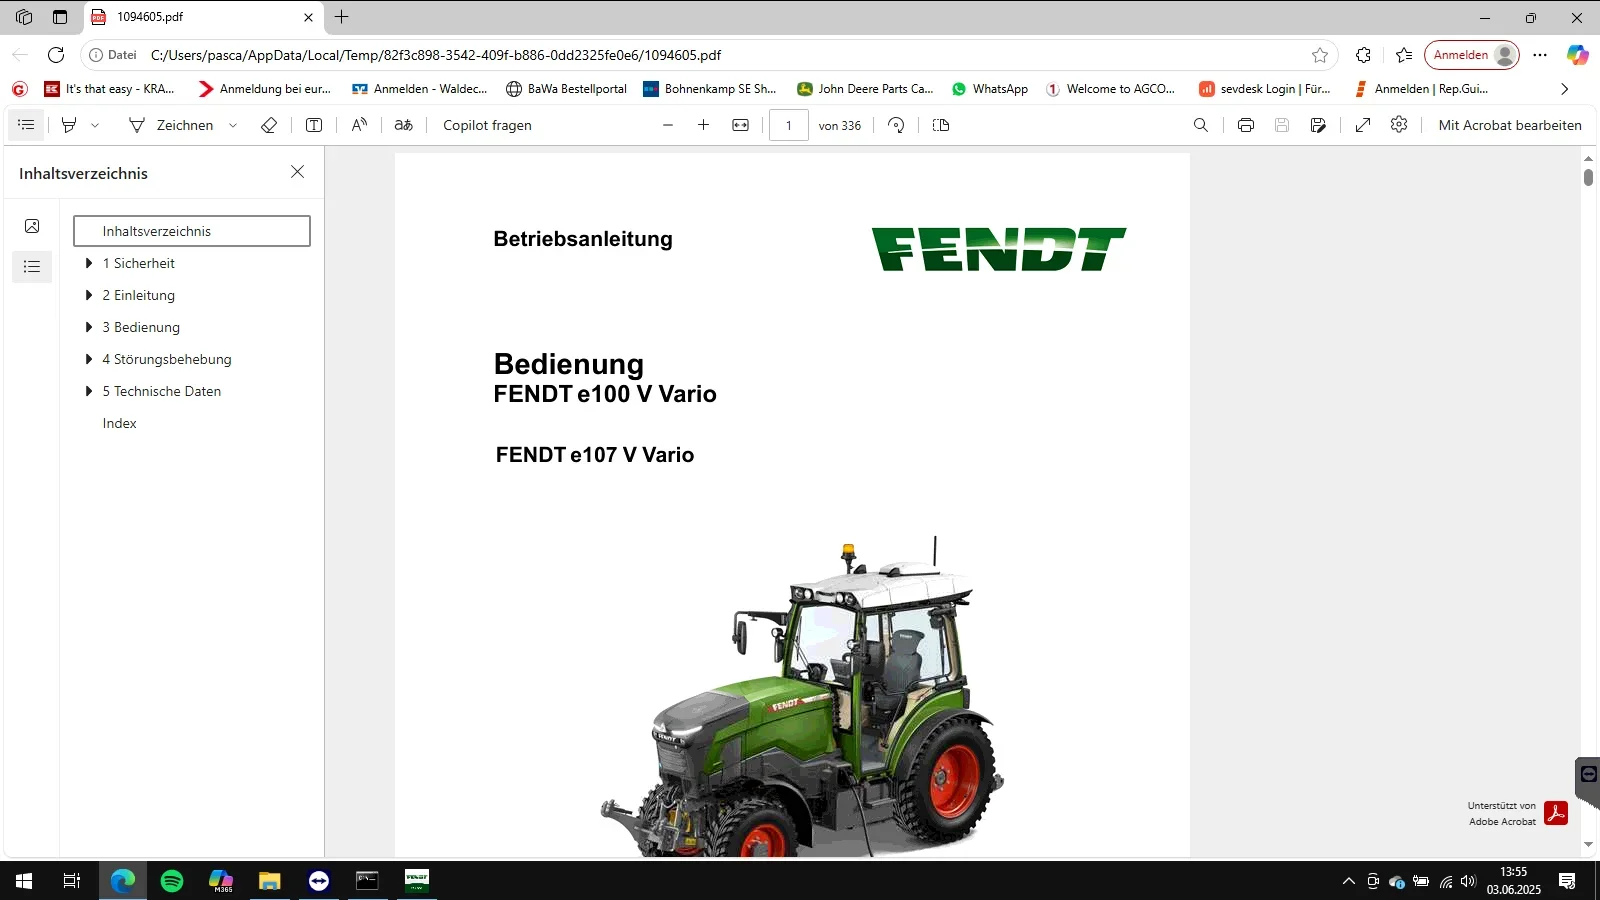Print the PDF document
The image size is (1600, 900).
[x=1246, y=125]
